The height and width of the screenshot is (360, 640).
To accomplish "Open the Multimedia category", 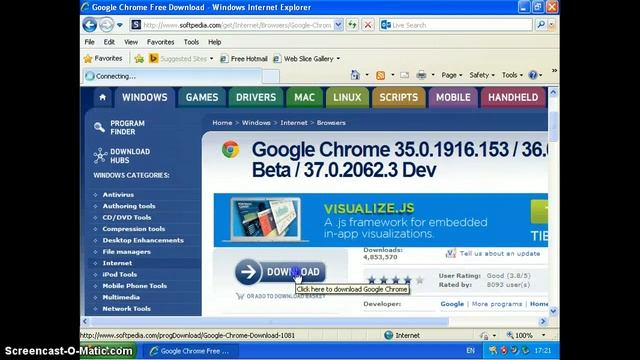I will [121, 297].
